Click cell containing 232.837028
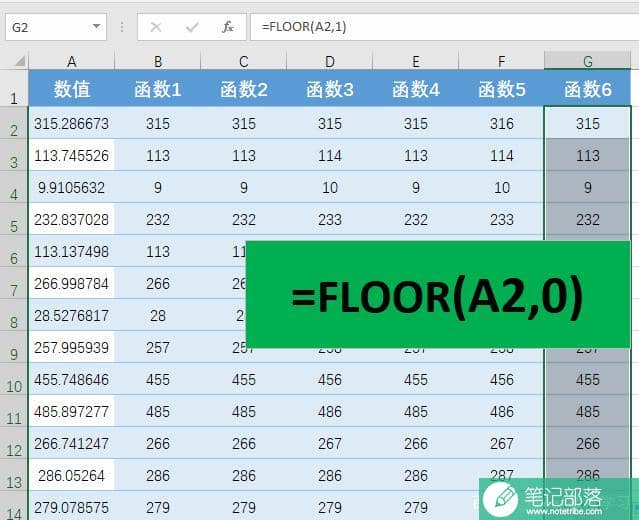 (72, 219)
